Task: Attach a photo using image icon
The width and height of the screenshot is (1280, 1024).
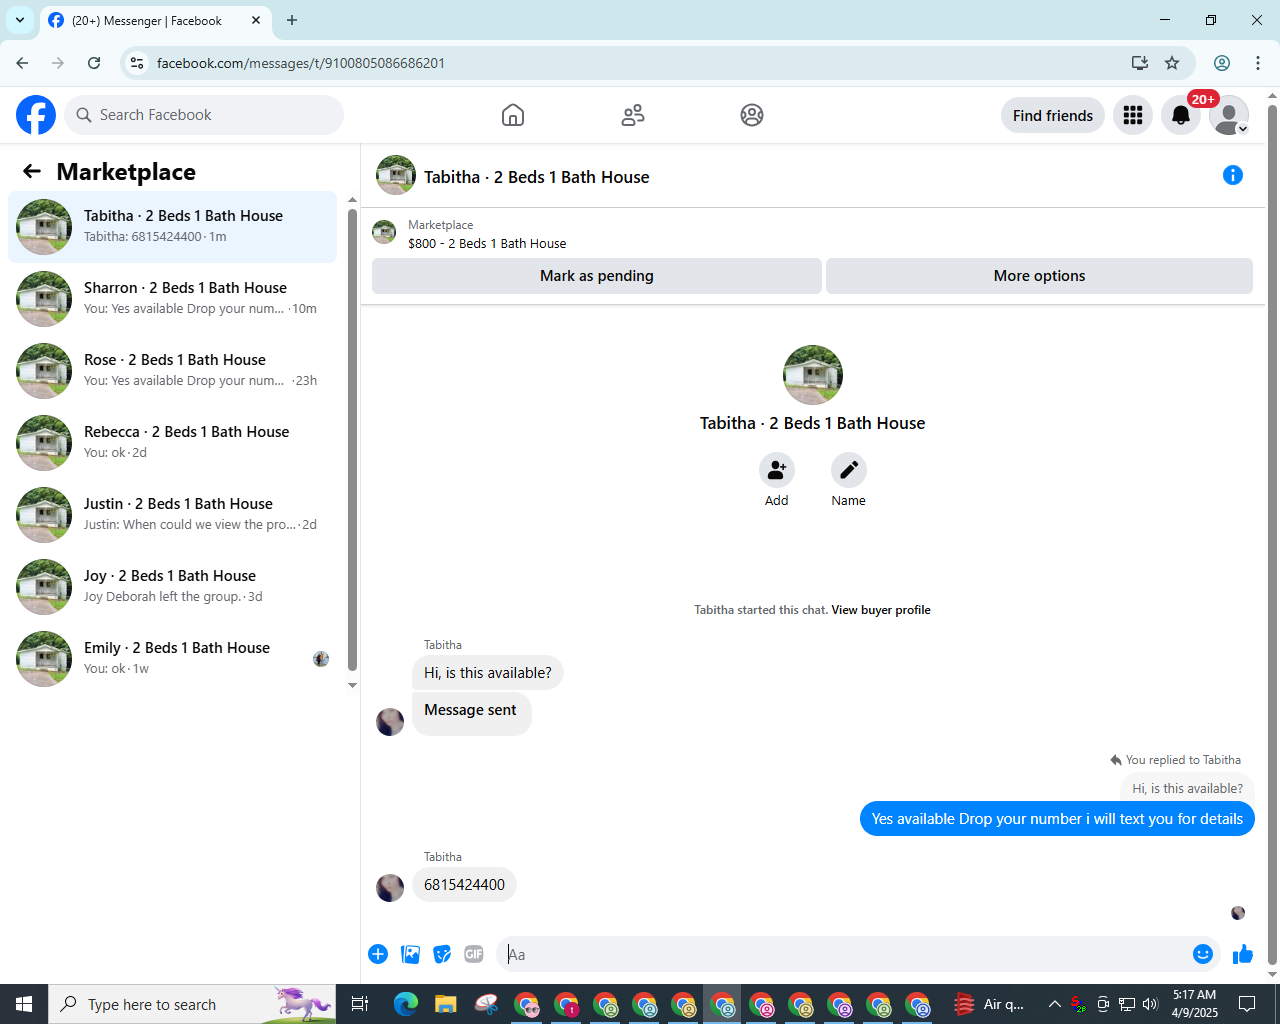Action: tap(410, 954)
